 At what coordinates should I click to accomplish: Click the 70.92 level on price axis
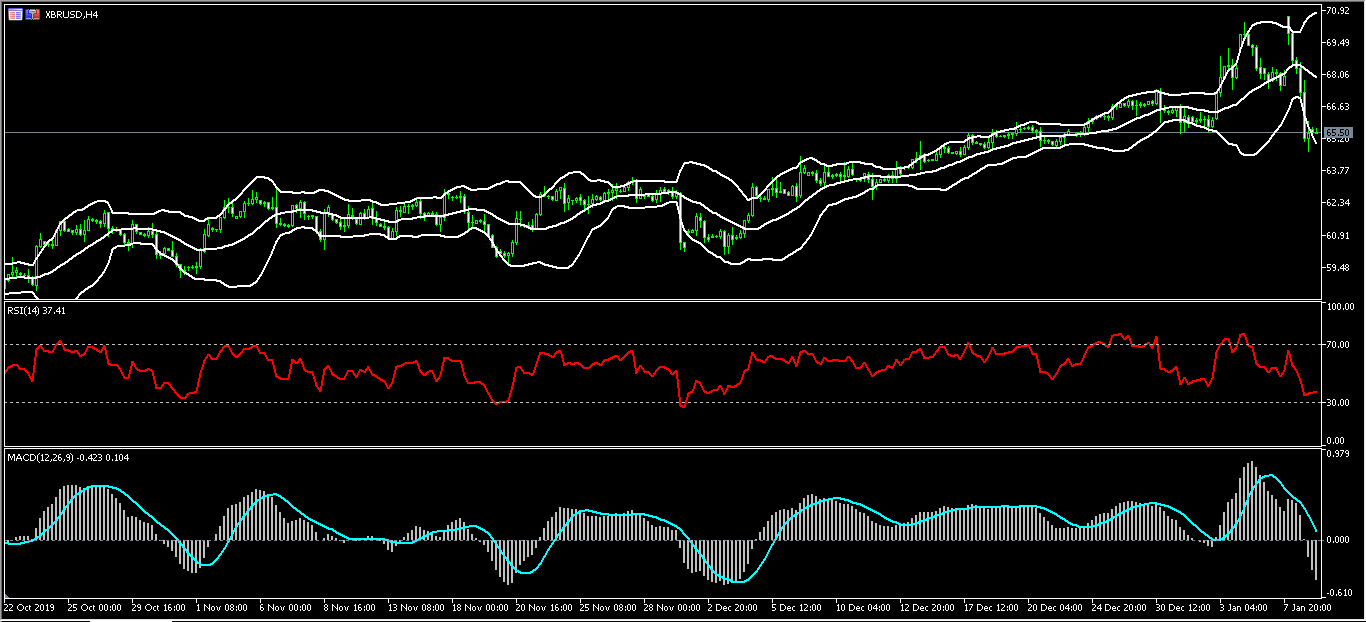pyautogui.click(x=1337, y=11)
